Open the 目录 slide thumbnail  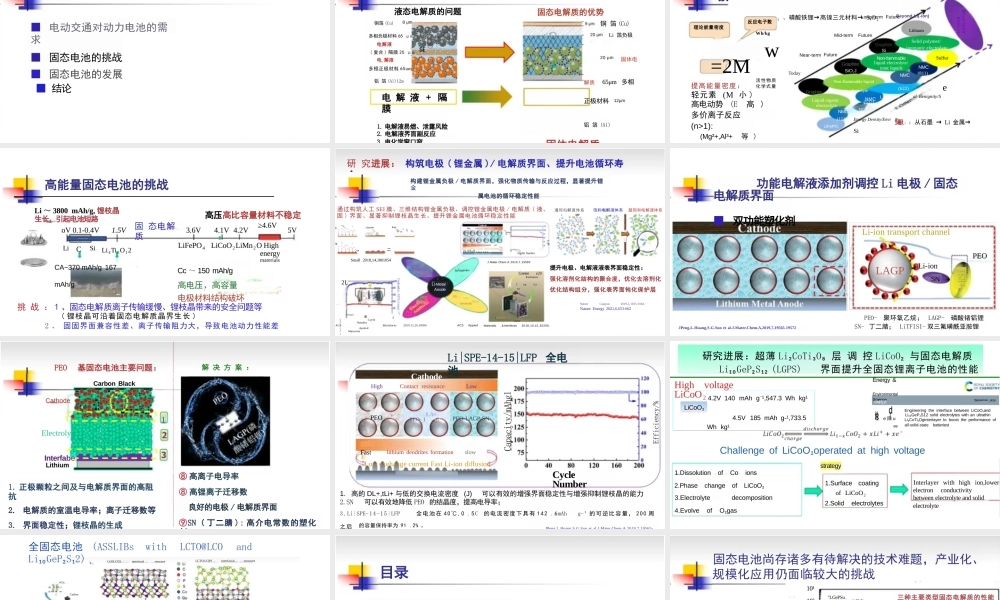coord(500,567)
